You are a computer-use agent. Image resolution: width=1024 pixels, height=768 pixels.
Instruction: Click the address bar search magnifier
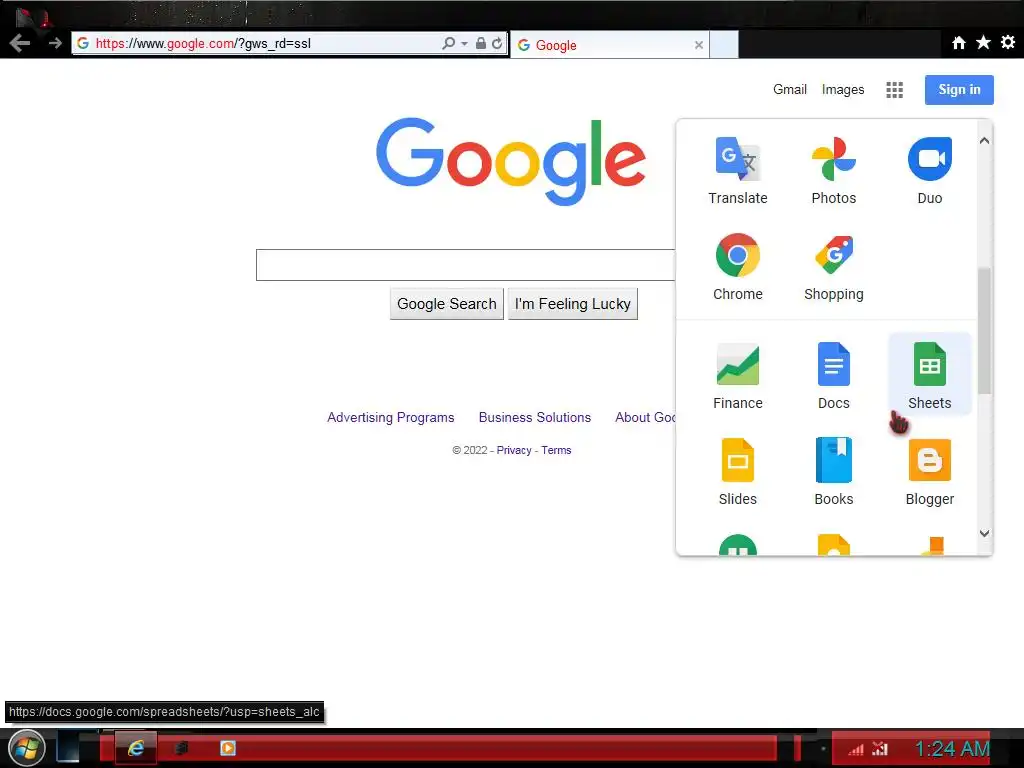448,43
